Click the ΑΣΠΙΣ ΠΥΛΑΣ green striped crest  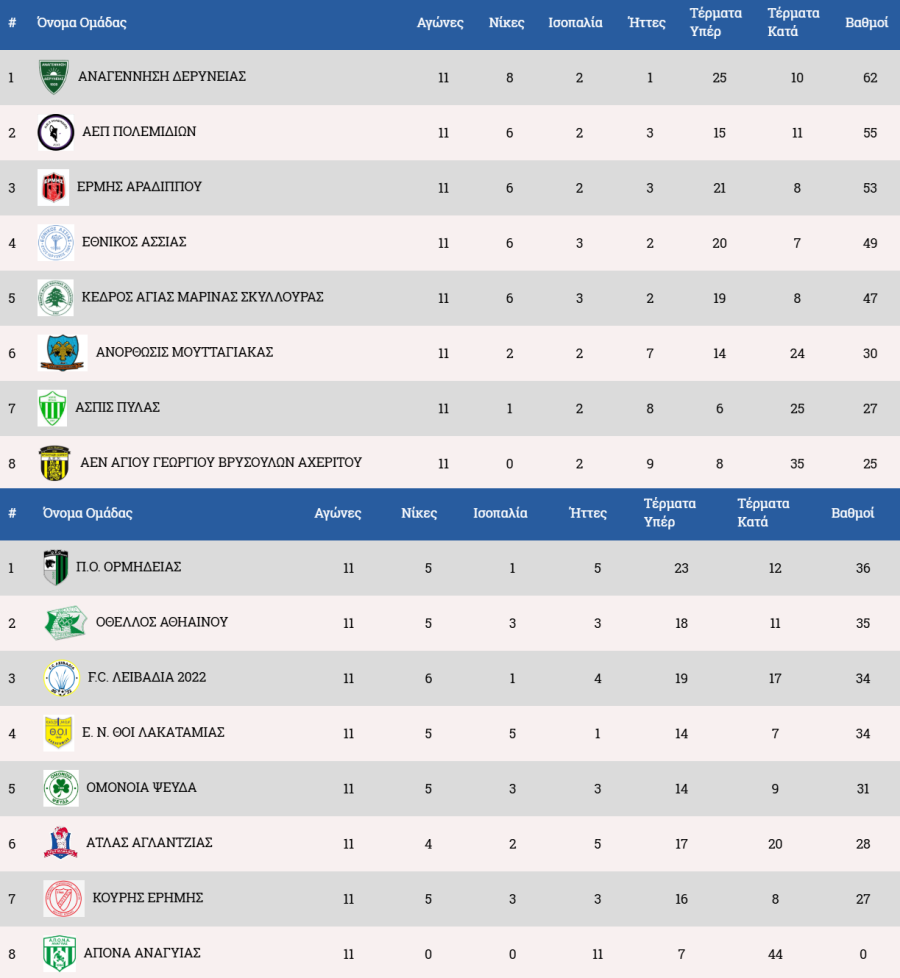coord(52,408)
